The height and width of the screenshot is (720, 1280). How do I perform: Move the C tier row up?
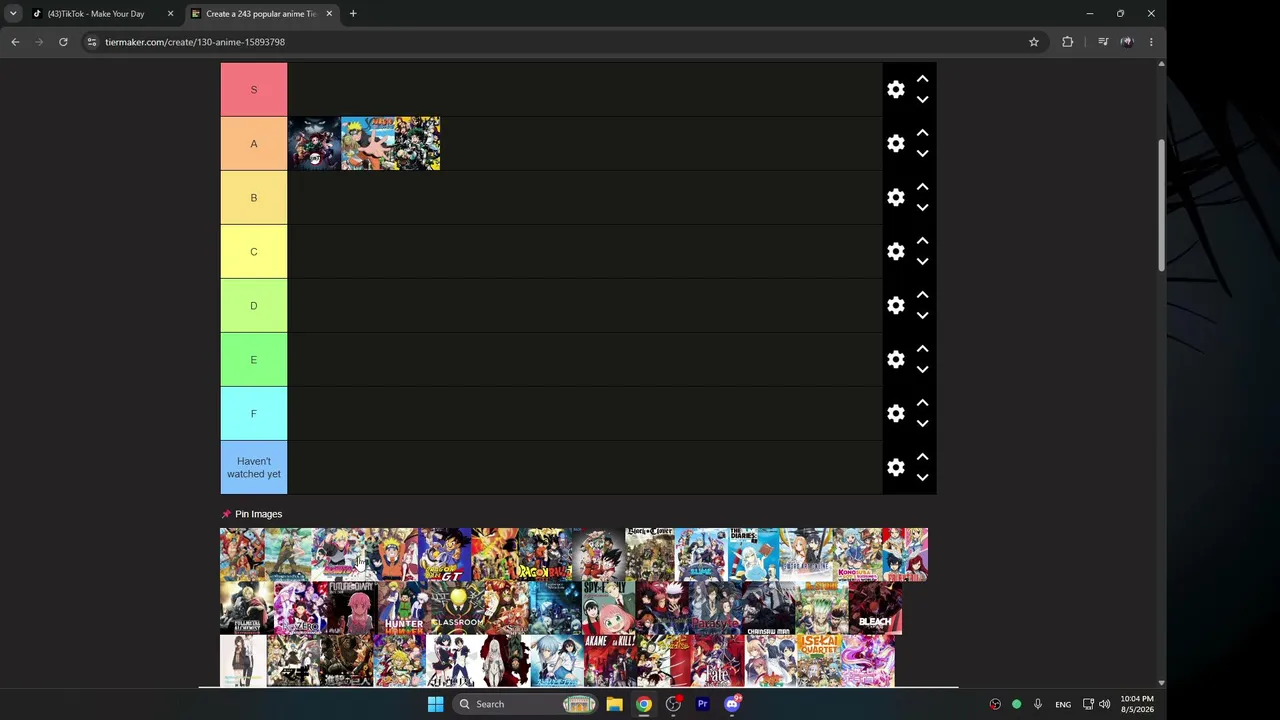click(922, 241)
